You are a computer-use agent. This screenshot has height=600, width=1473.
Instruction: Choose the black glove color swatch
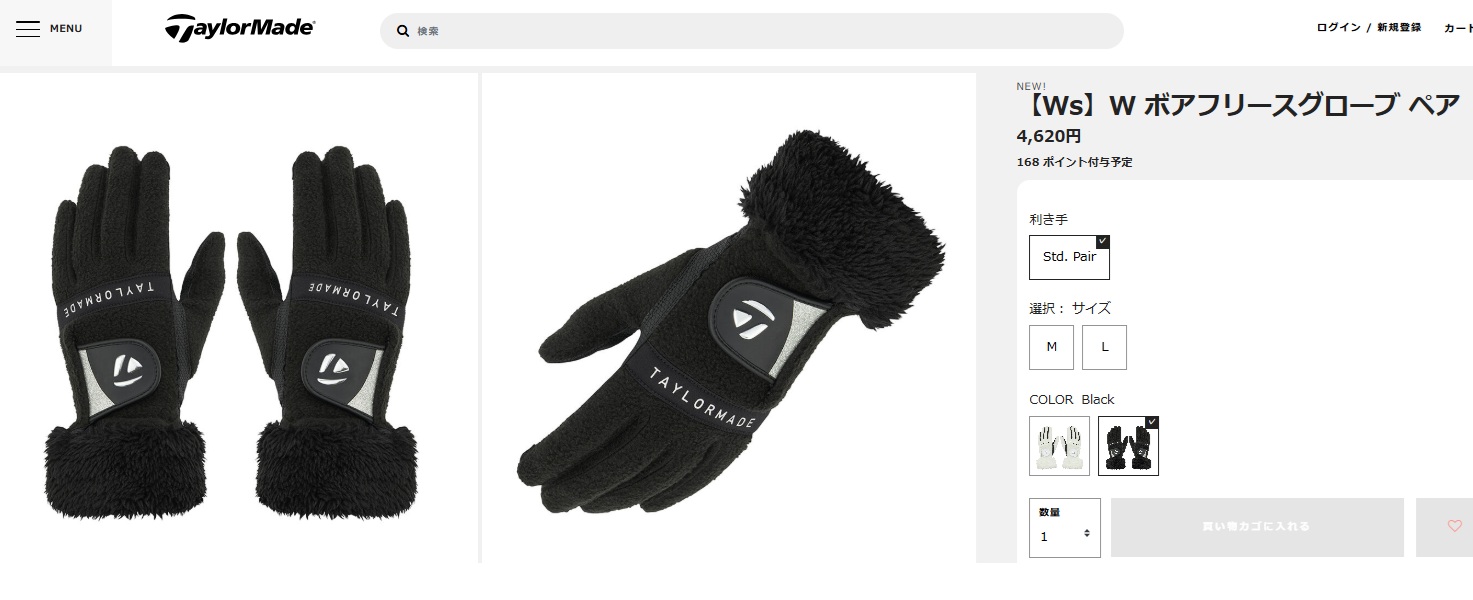1128,446
